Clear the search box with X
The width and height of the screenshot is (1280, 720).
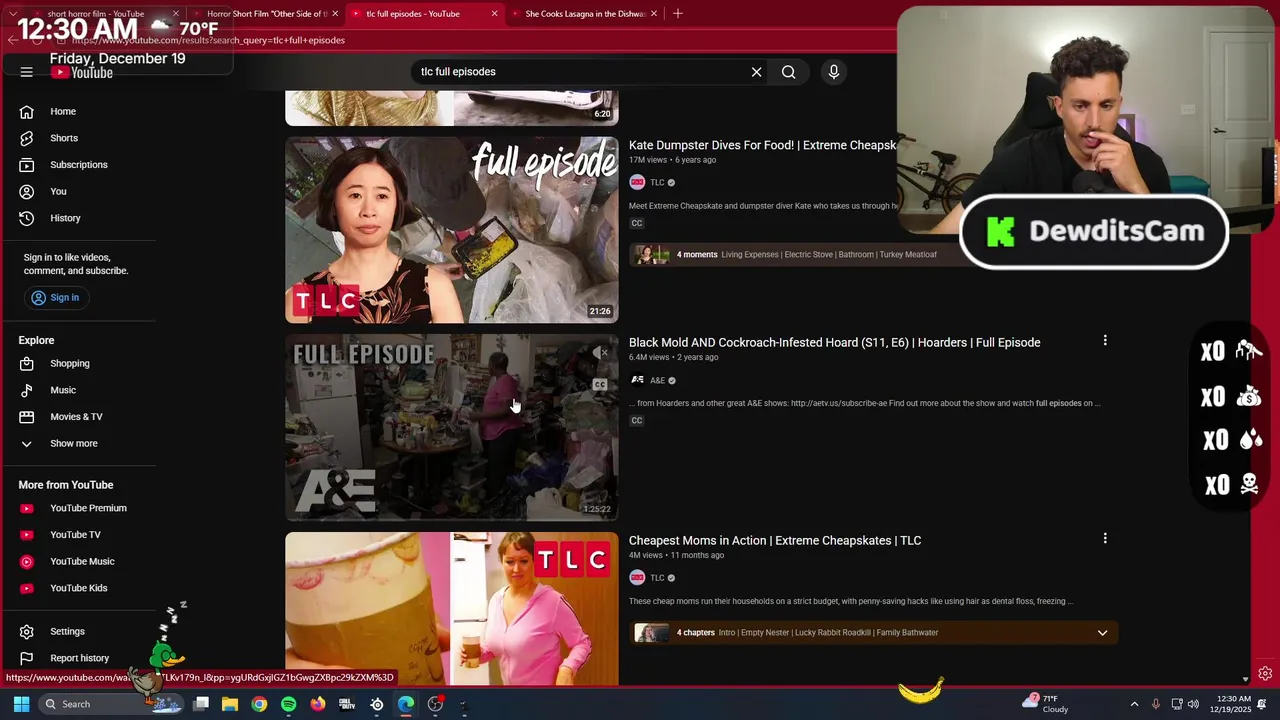pyautogui.click(x=756, y=72)
